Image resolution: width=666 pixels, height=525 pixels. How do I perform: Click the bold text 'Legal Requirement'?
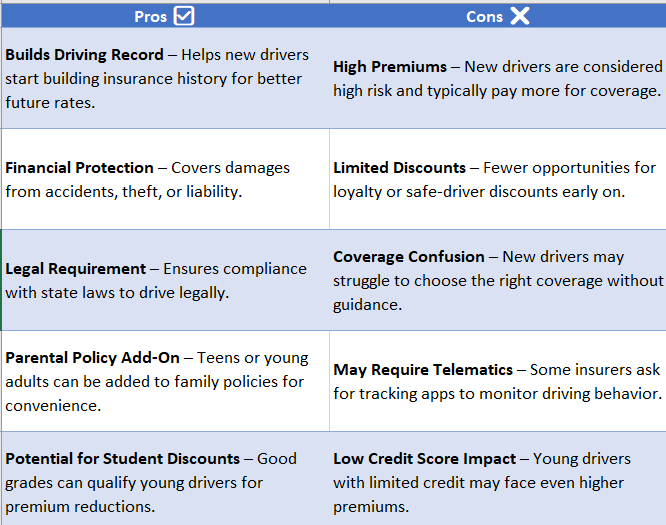coord(76,269)
